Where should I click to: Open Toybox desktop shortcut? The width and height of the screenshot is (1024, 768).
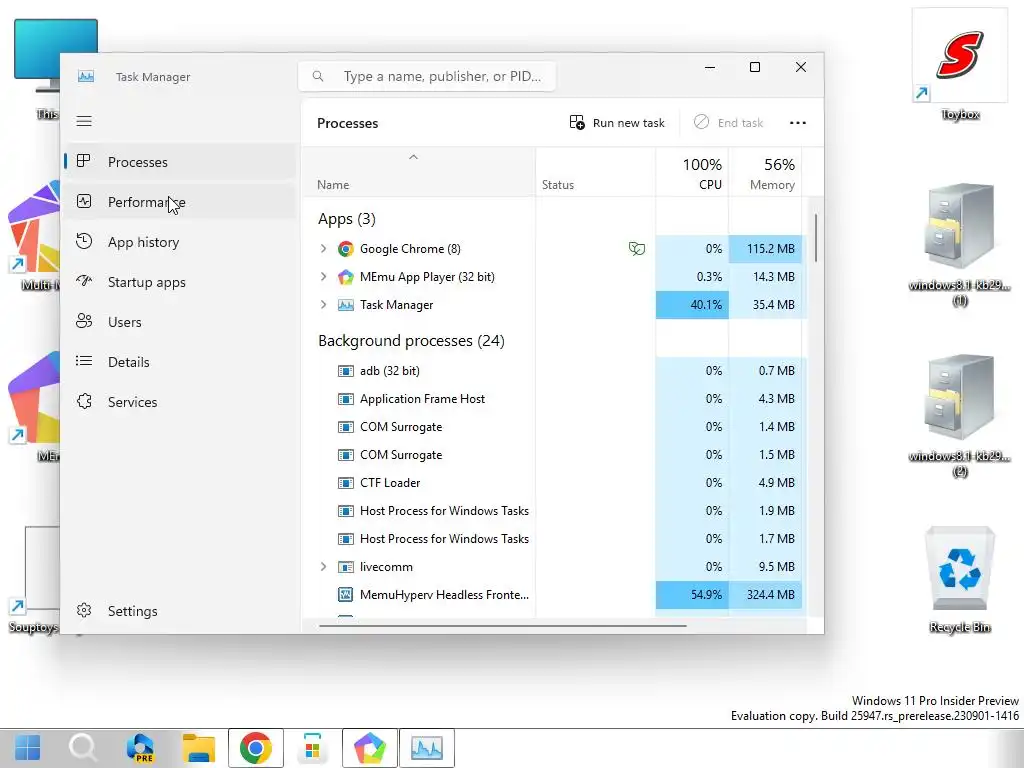959,65
